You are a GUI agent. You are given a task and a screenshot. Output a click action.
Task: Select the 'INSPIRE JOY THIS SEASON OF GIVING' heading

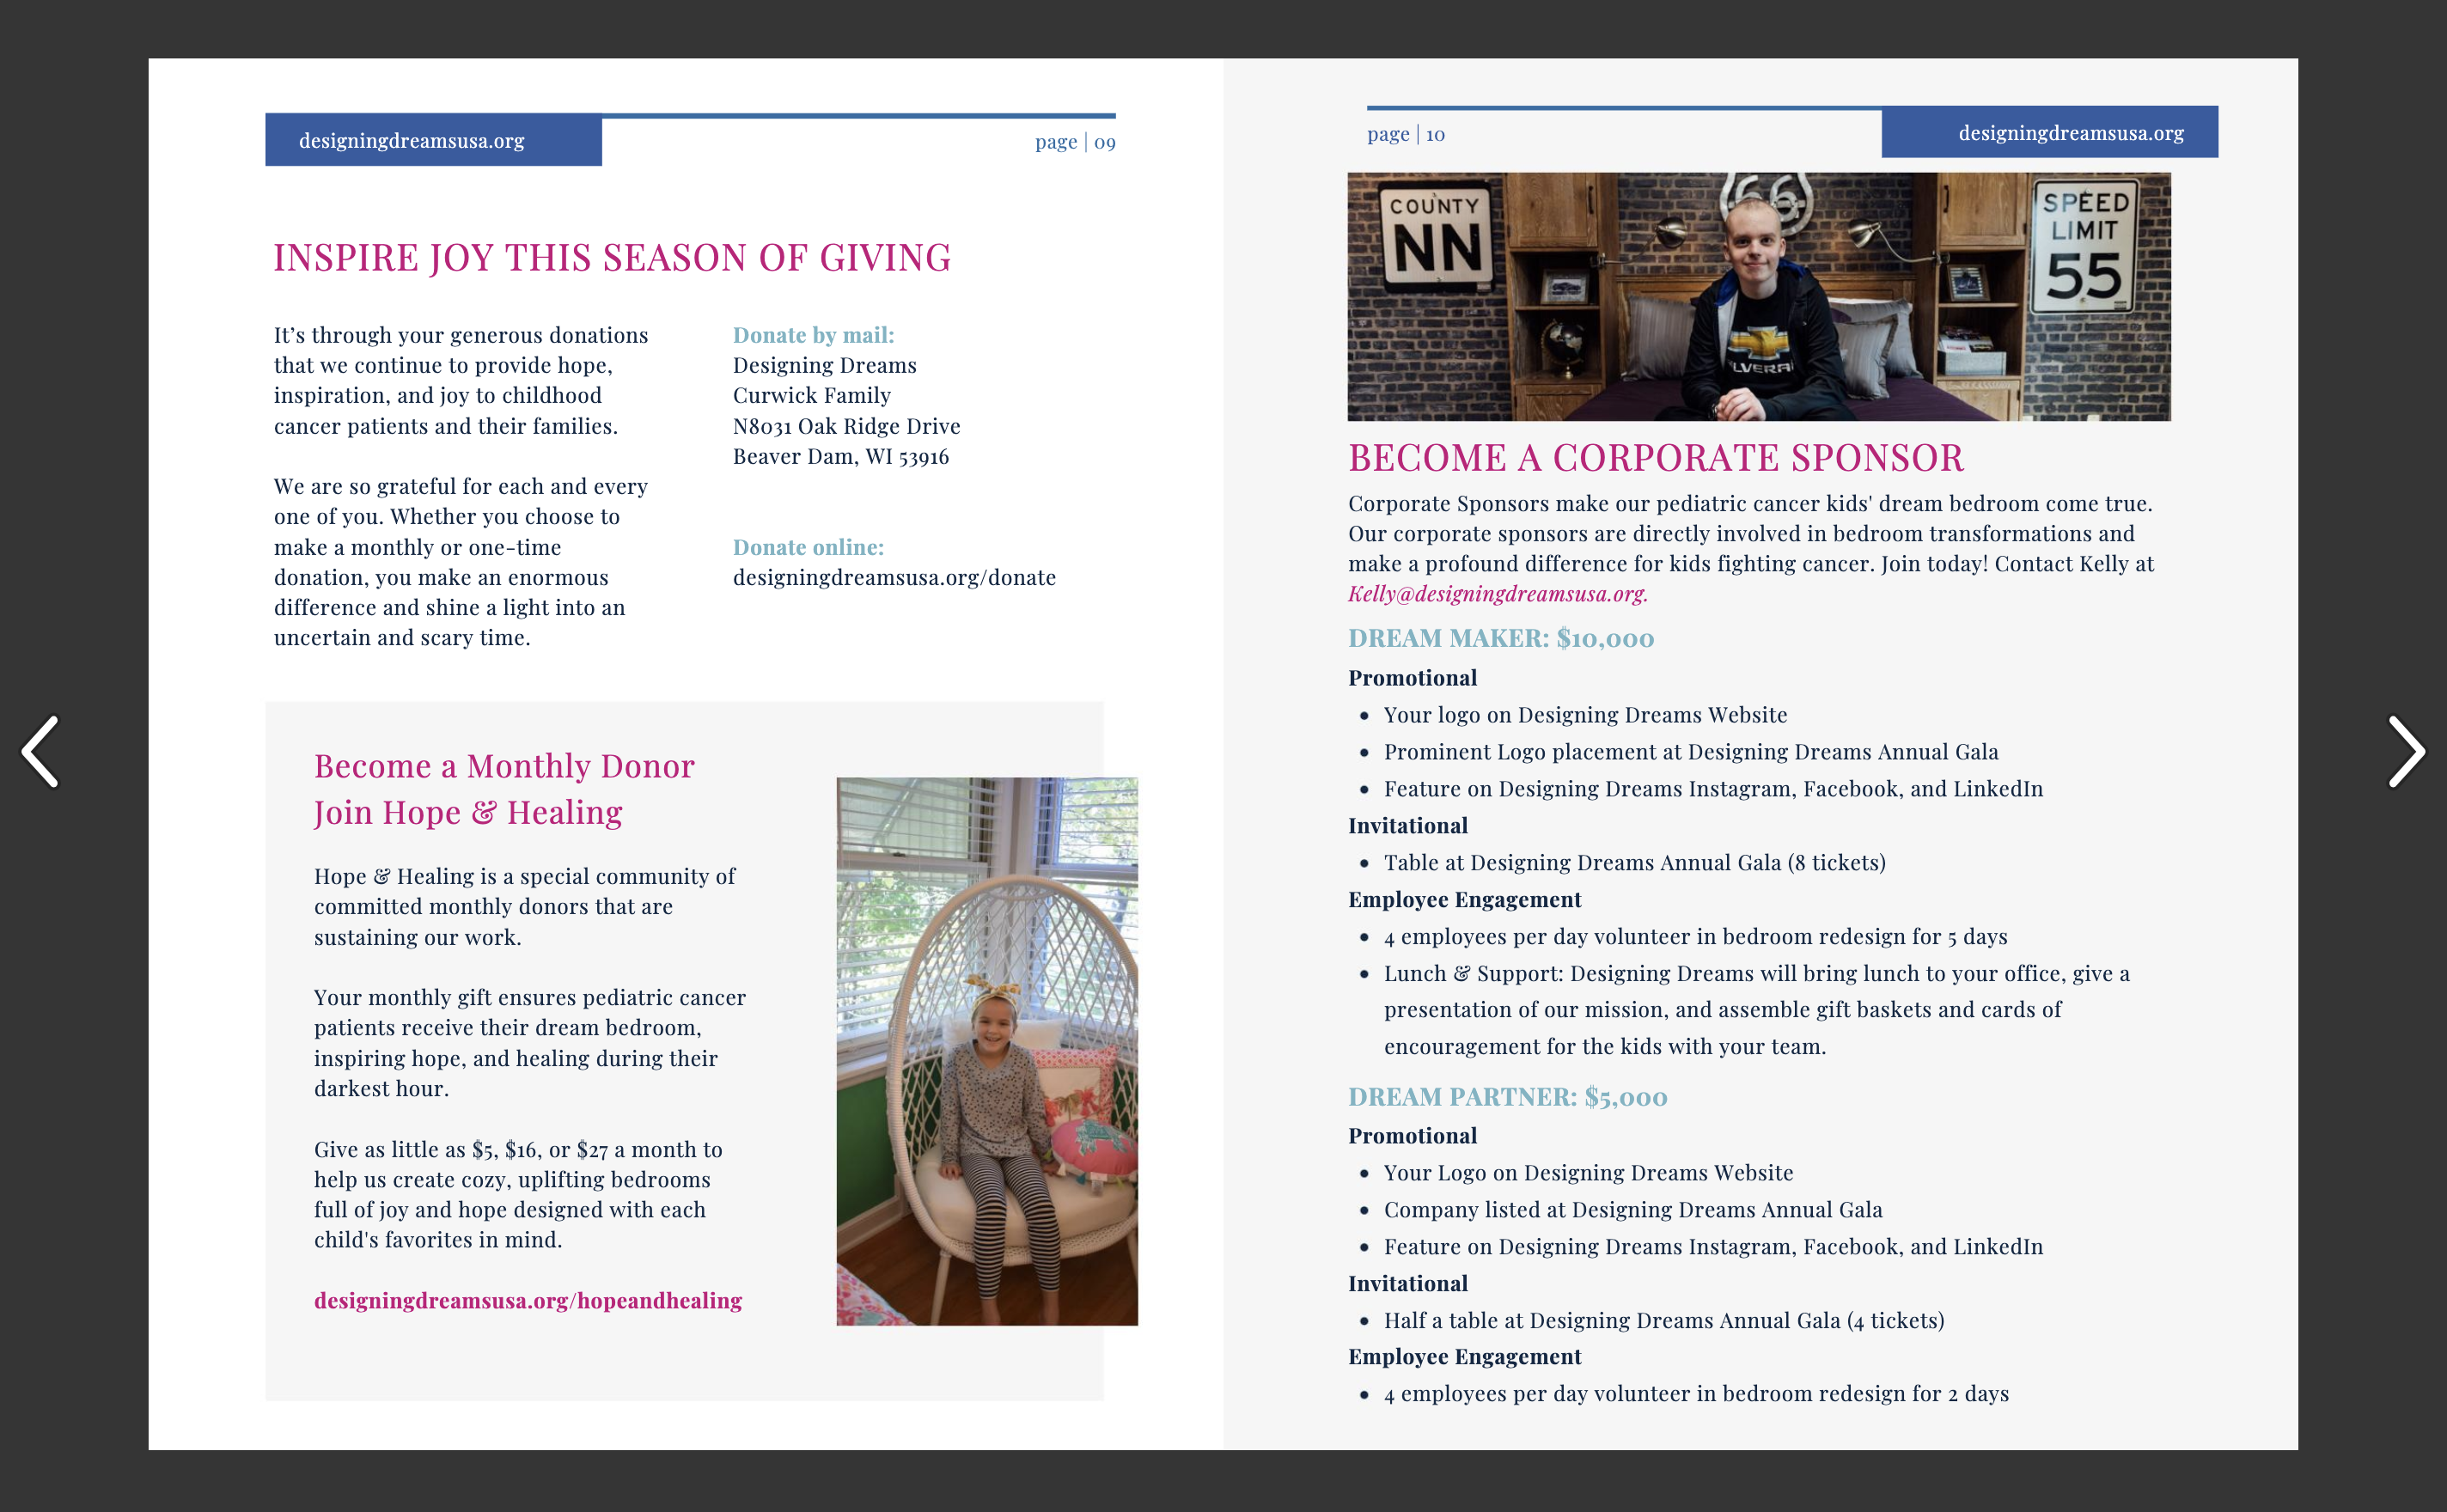(x=612, y=258)
